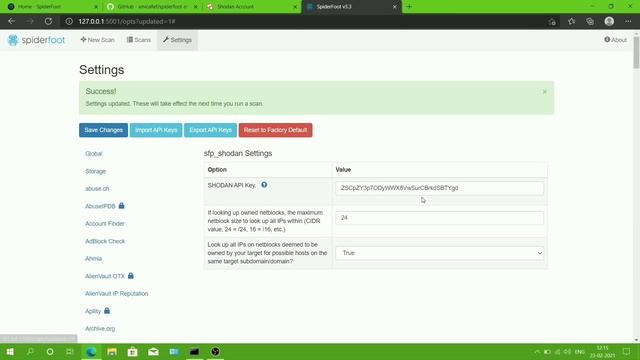640x360 pixels.
Task: Switch to GitHub spiderfoot browser tab
Action: pyautogui.click(x=152, y=7)
